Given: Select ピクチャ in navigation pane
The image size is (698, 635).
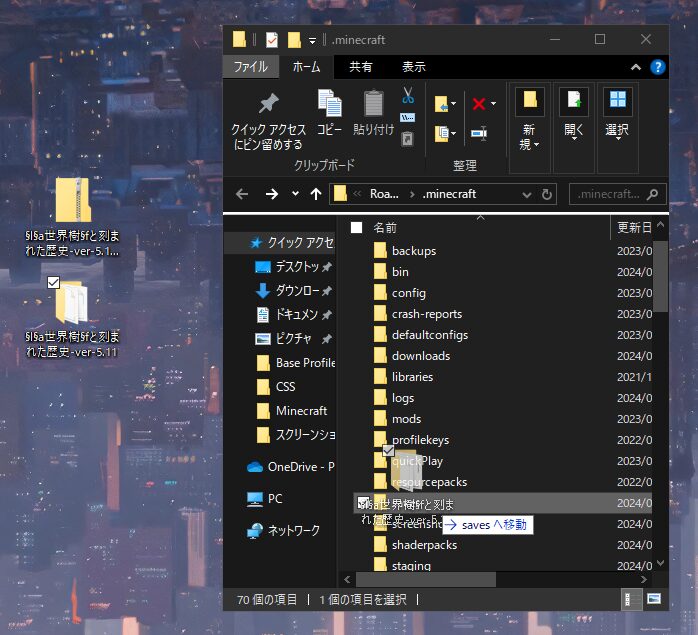Looking at the screenshot, I should 293,338.
